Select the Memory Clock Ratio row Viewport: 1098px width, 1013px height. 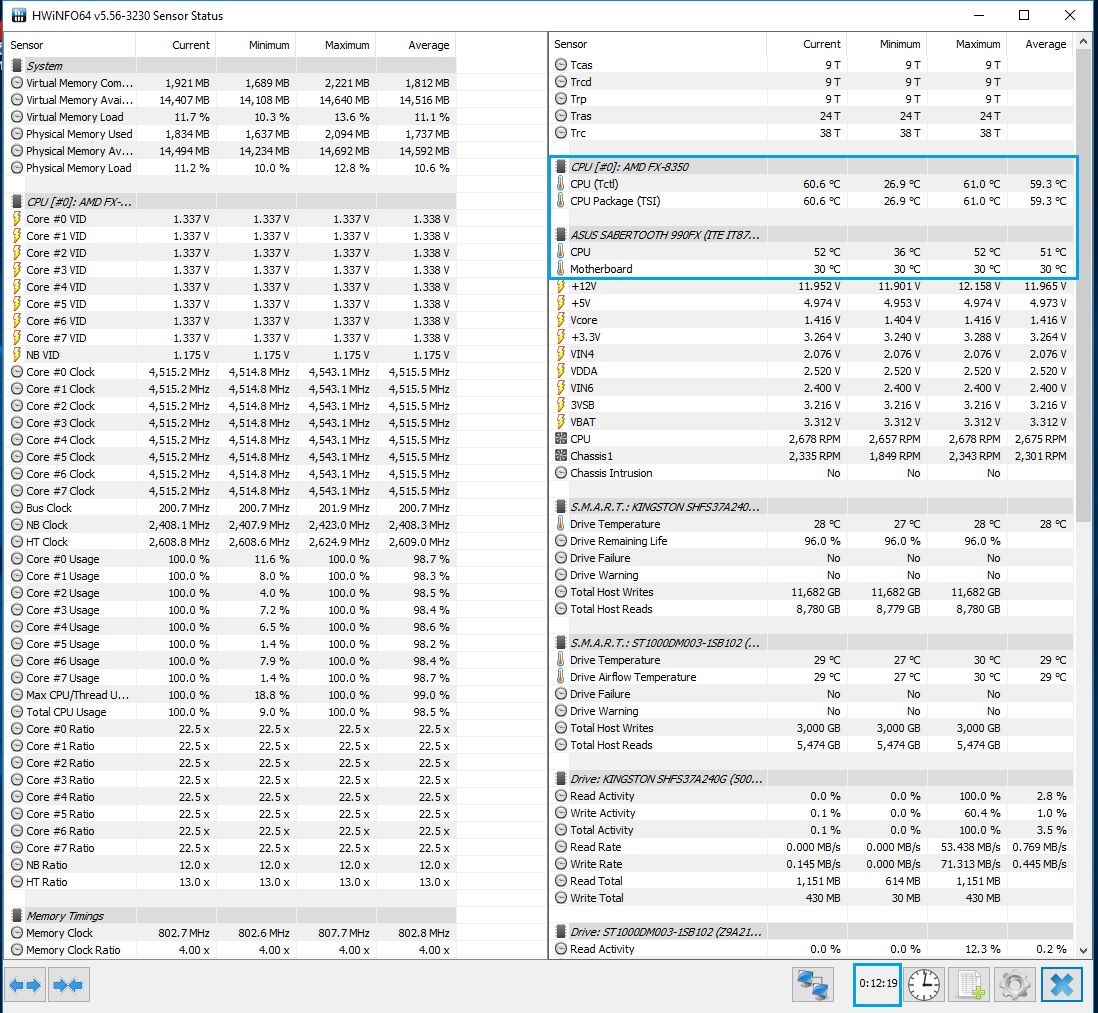click(233, 950)
